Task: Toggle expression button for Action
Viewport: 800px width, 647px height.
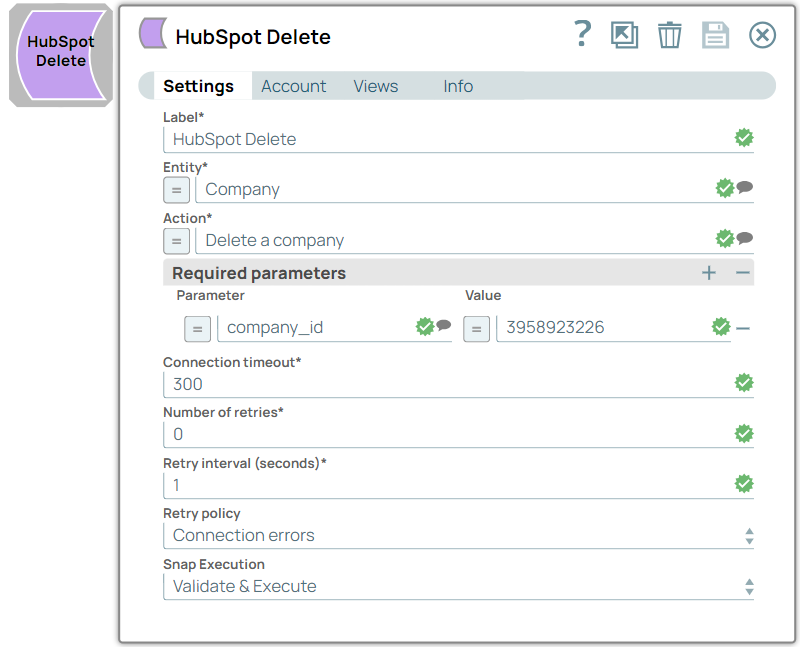Action: [177, 241]
